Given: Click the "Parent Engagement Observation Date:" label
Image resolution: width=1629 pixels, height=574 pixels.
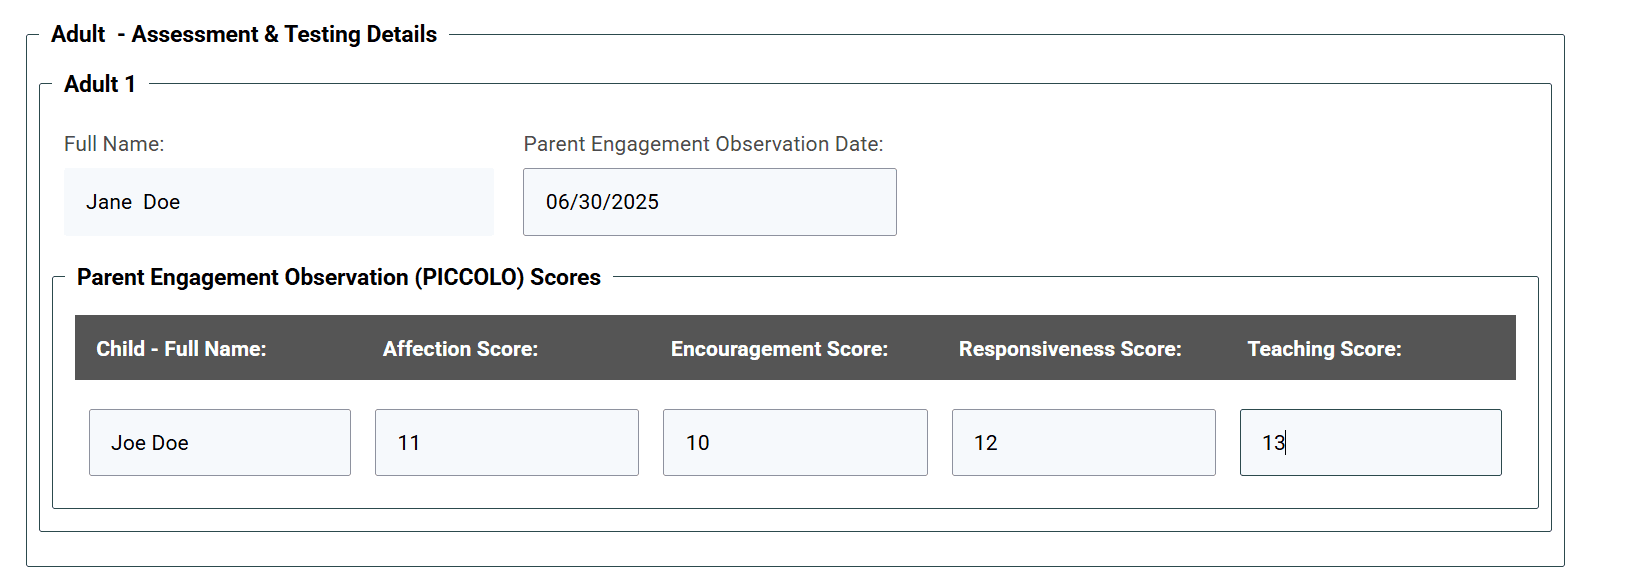Looking at the screenshot, I should [703, 144].
